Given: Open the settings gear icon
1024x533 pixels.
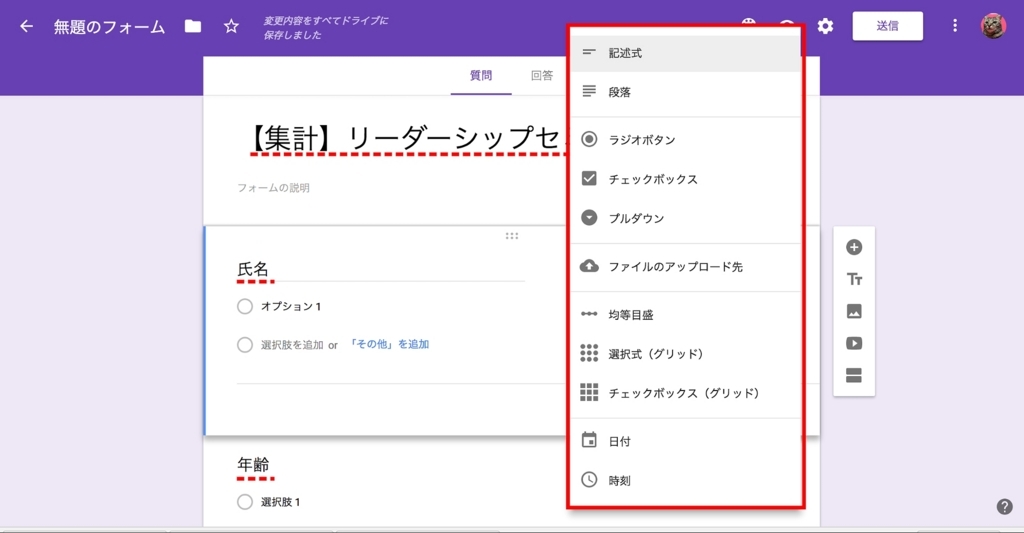Looking at the screenshot, I should tap(825, 26).
